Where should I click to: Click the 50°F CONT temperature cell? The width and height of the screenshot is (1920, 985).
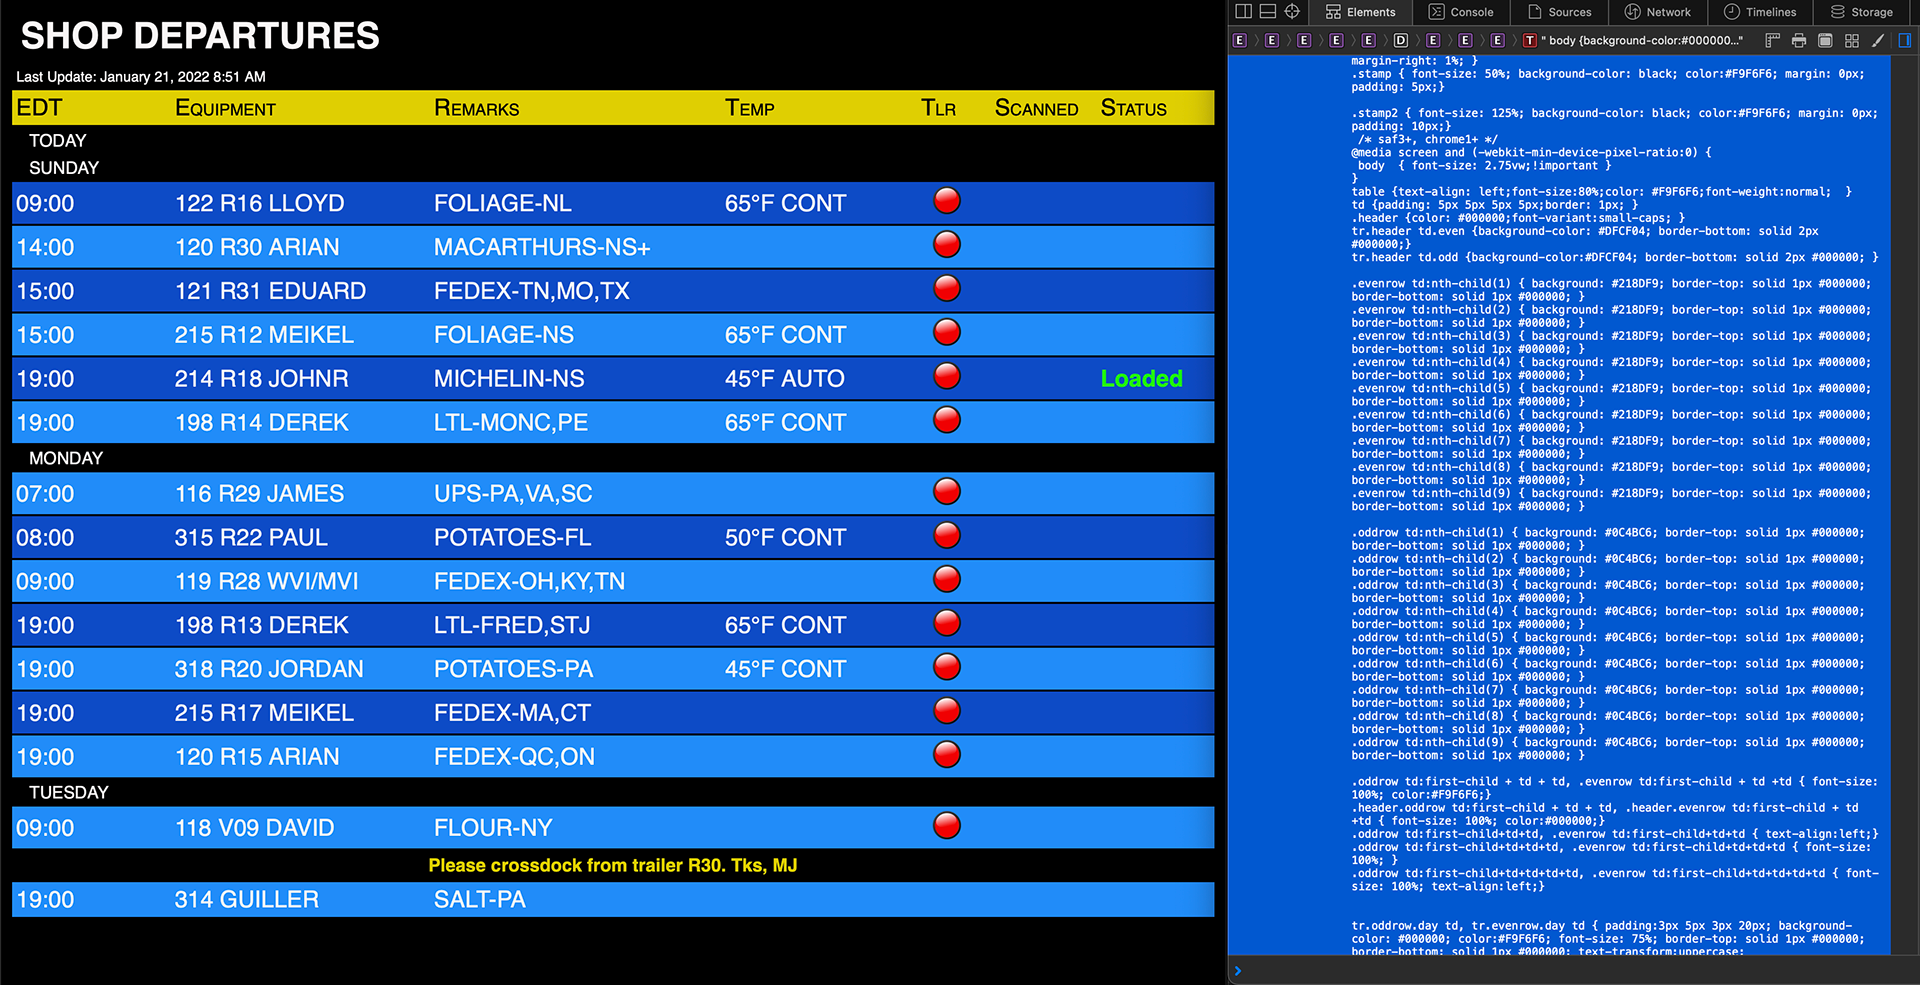[x=785, y=538]
